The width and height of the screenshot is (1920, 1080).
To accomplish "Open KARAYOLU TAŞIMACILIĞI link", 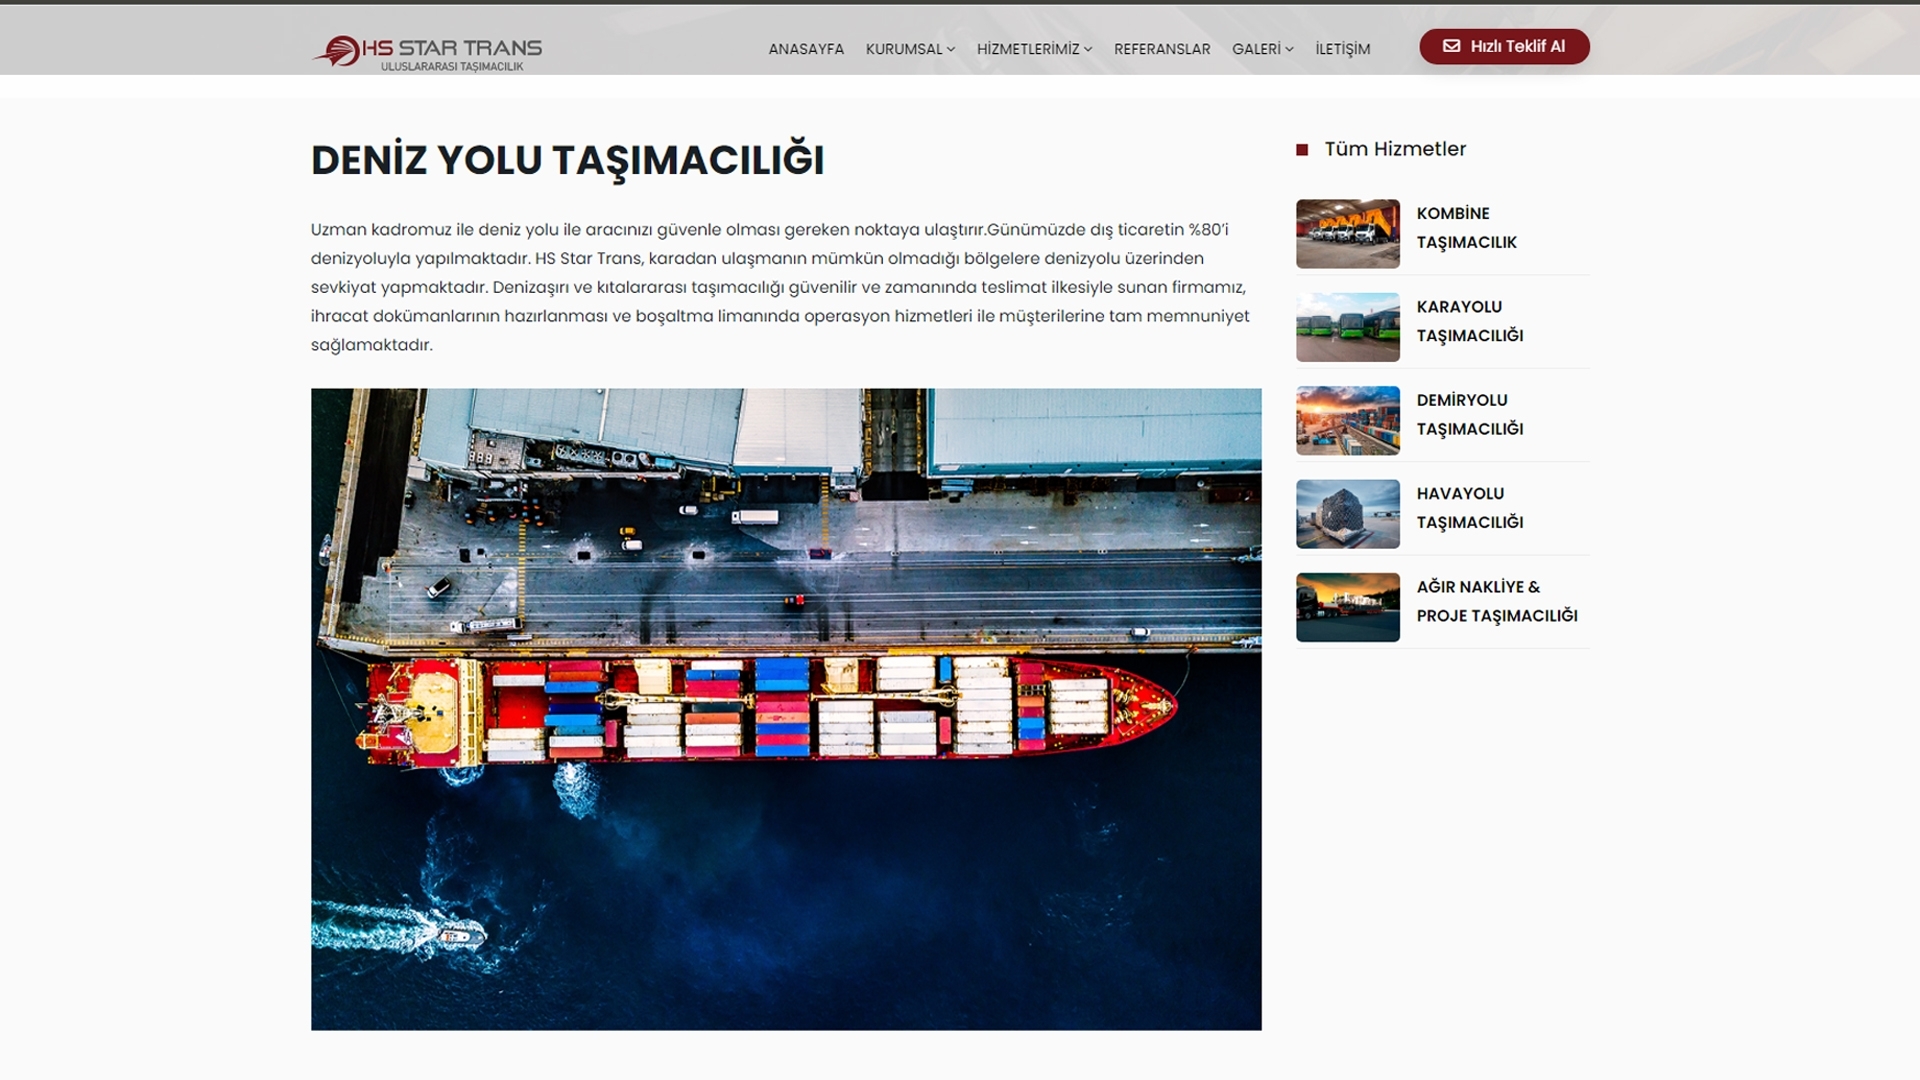I will [1470, 321].
